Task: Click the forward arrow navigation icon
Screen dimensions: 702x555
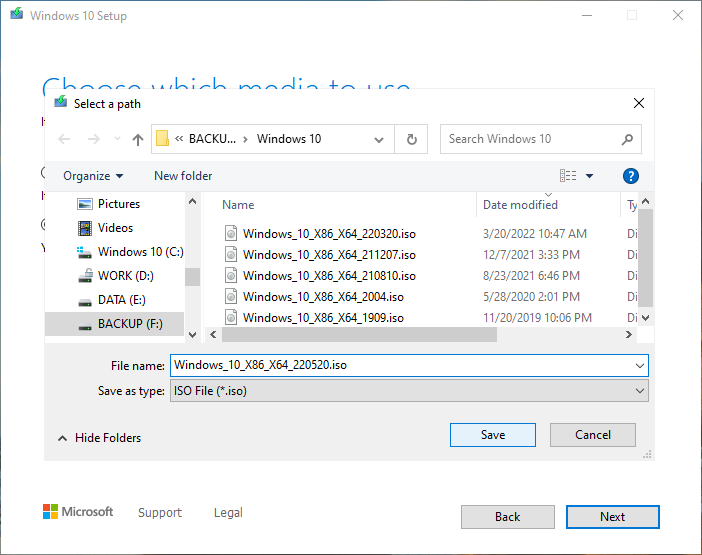Action: pyautogui.click(x=94, y=139)
